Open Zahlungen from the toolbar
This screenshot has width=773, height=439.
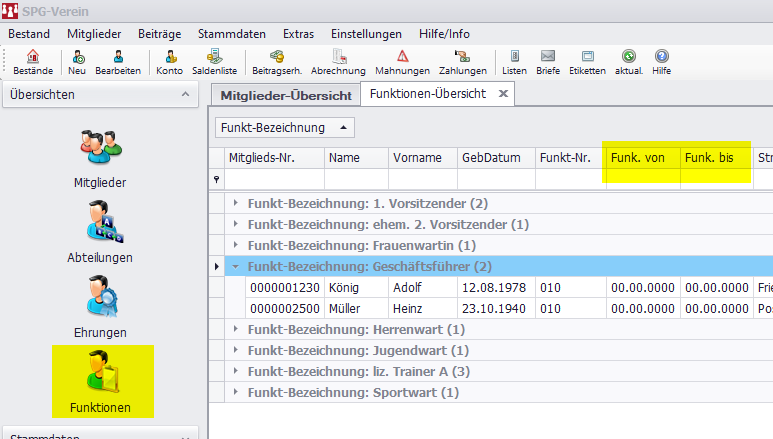[462, 62]
